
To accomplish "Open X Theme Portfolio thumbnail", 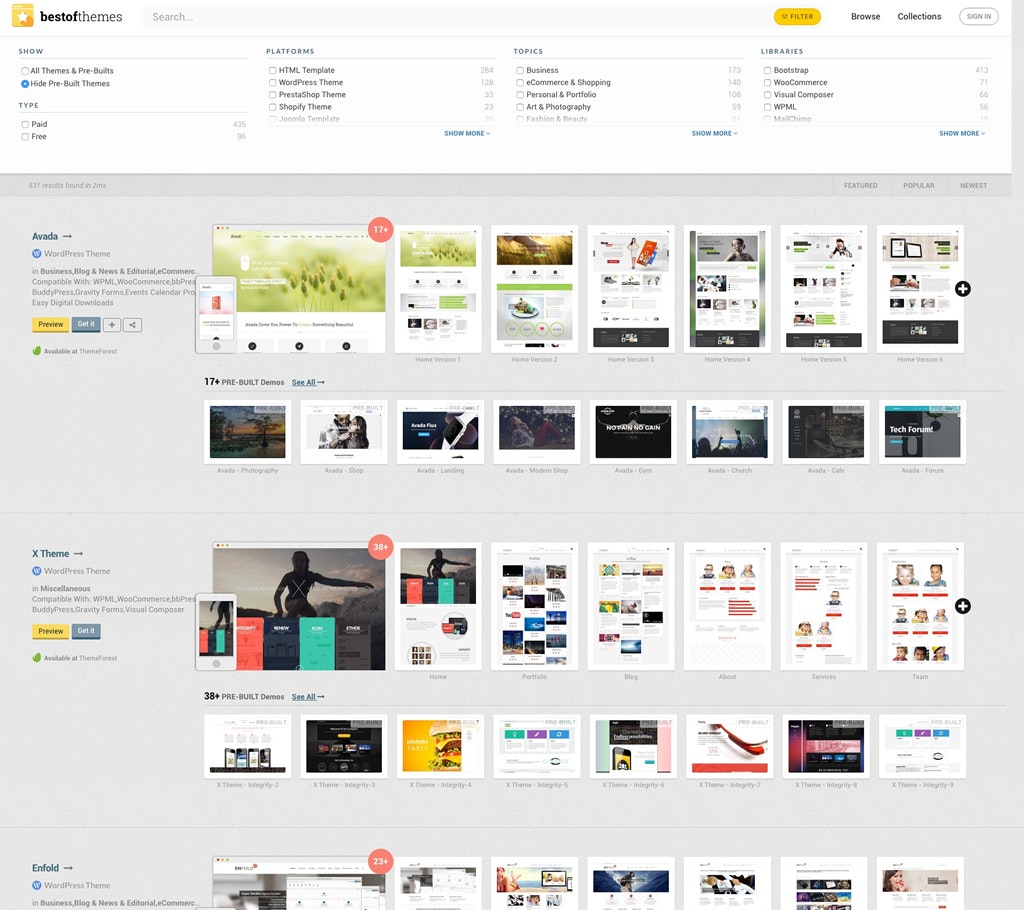I will point(534,606).
